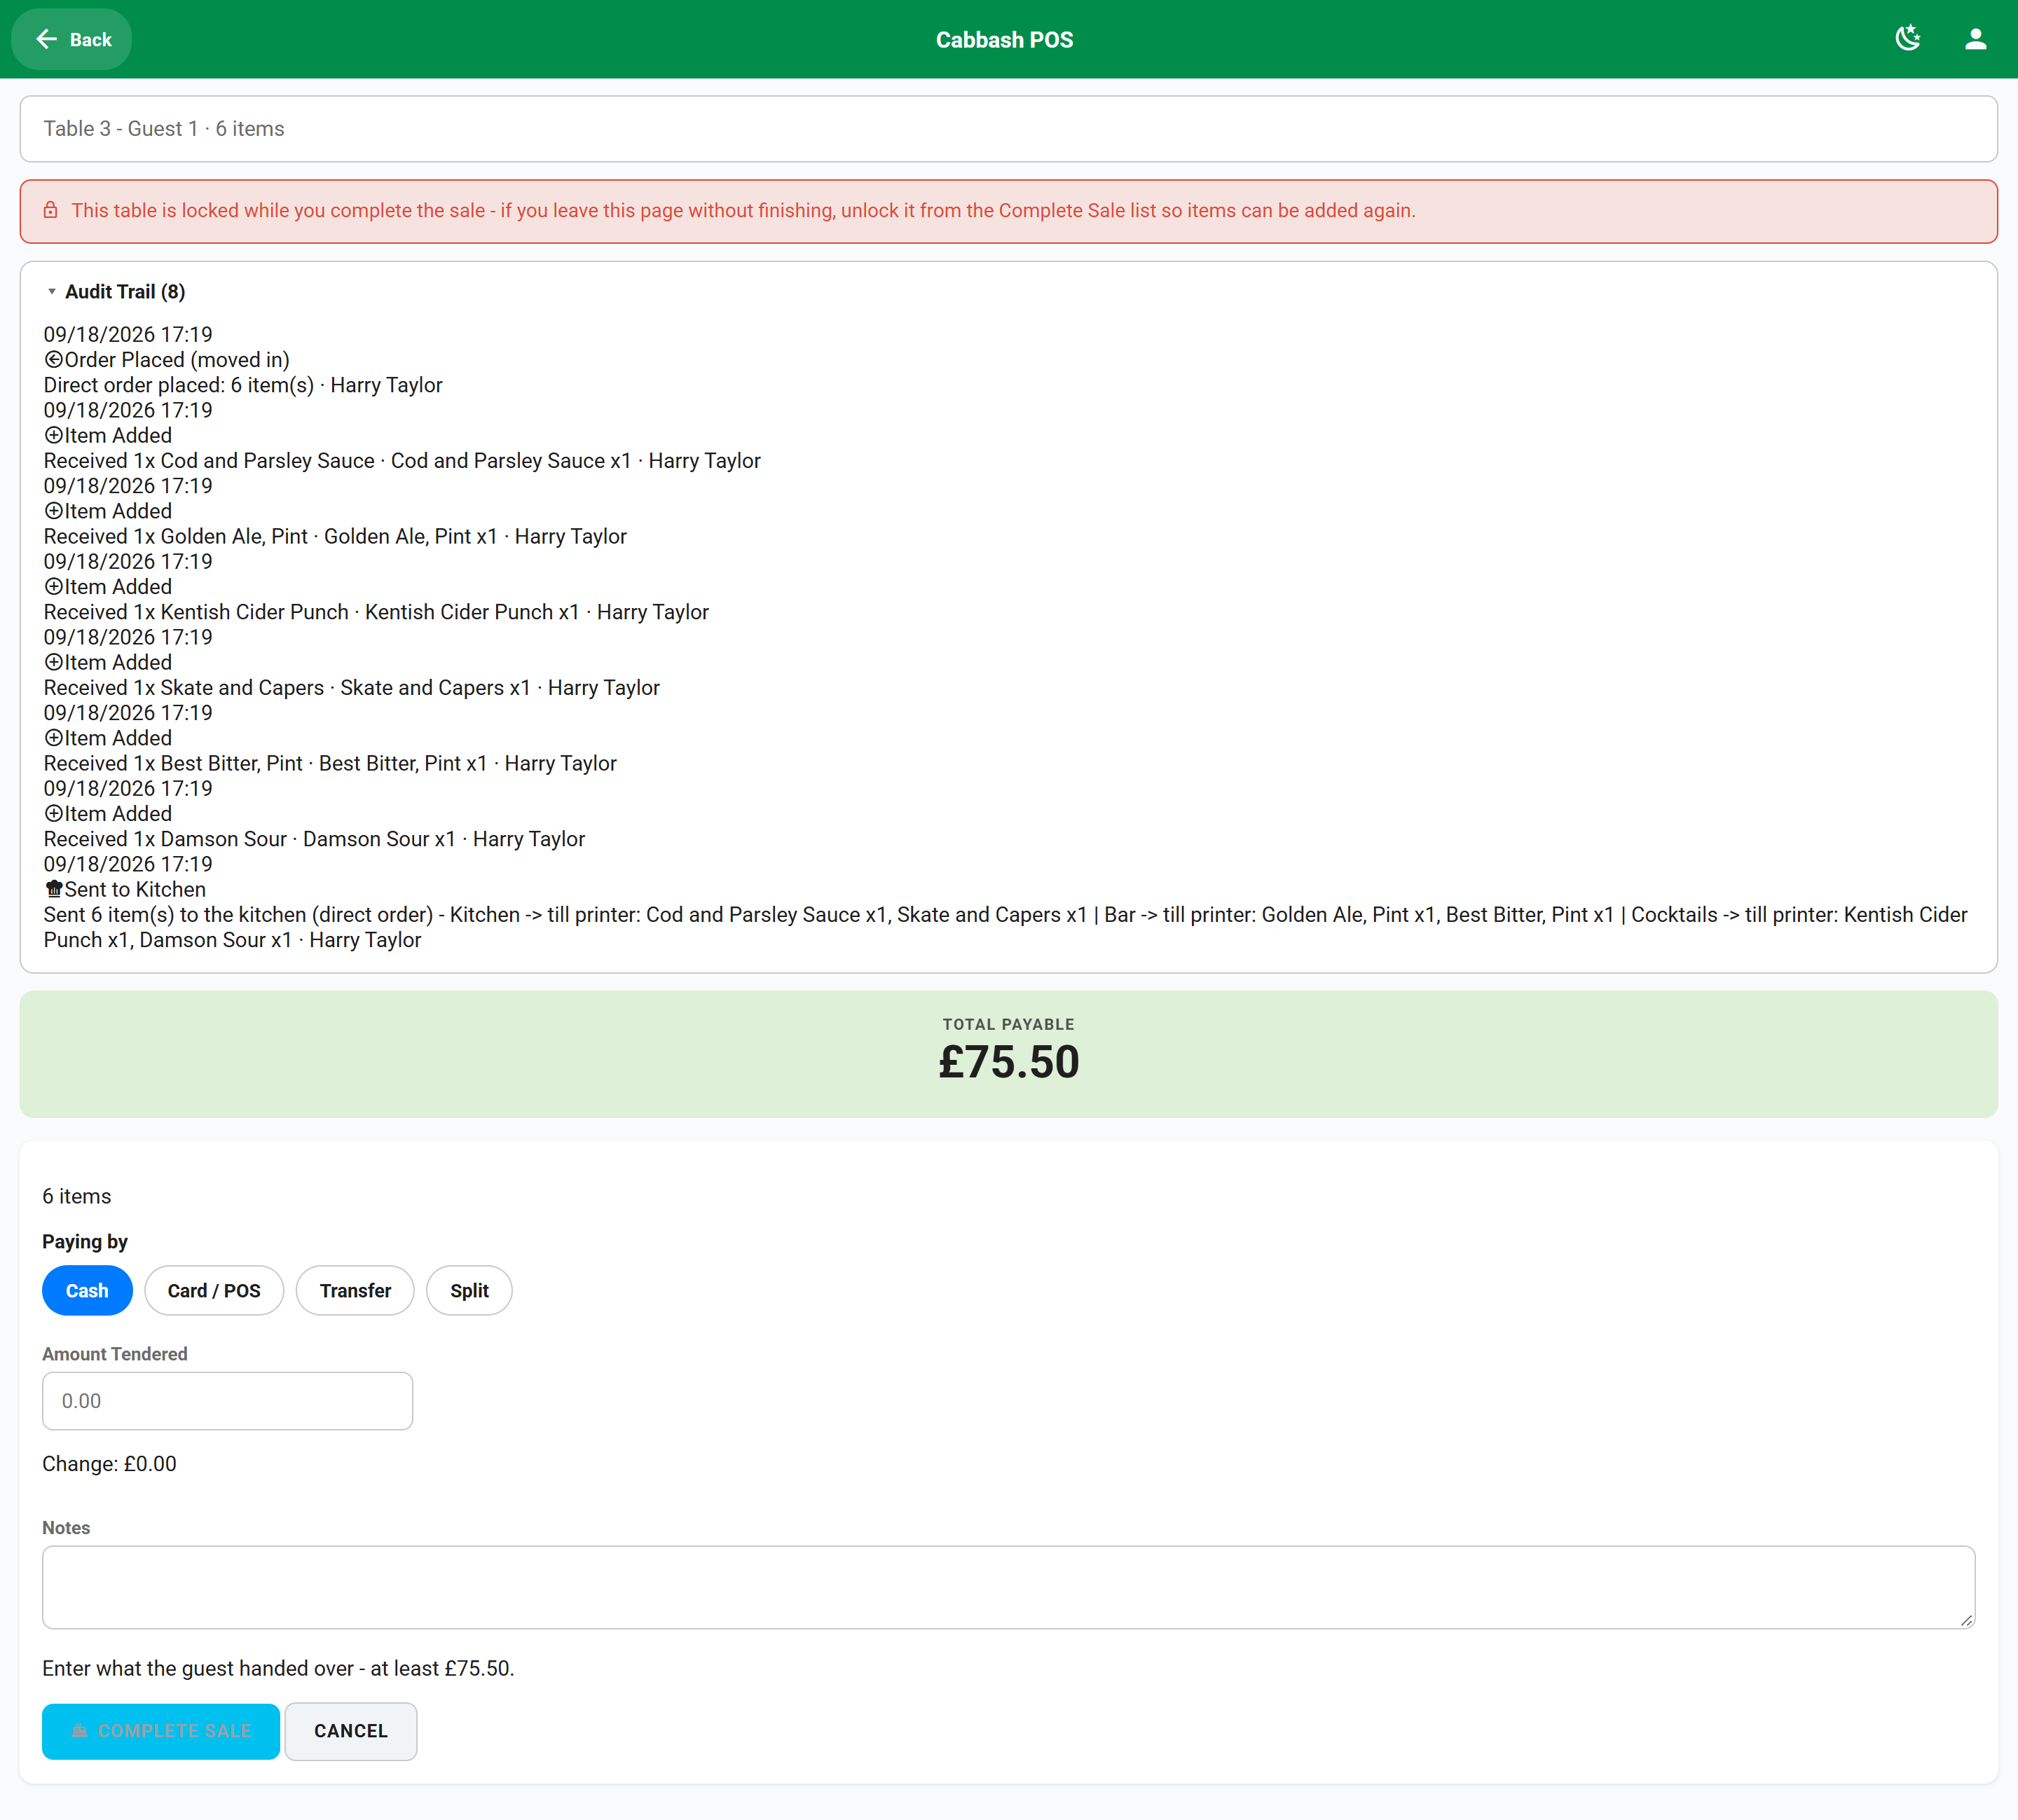The width and height of the screenshot is (2018, 1820).
Task: Click 'Received 1x Skate and Capers' audit line
Action: (x=352, y=688)
